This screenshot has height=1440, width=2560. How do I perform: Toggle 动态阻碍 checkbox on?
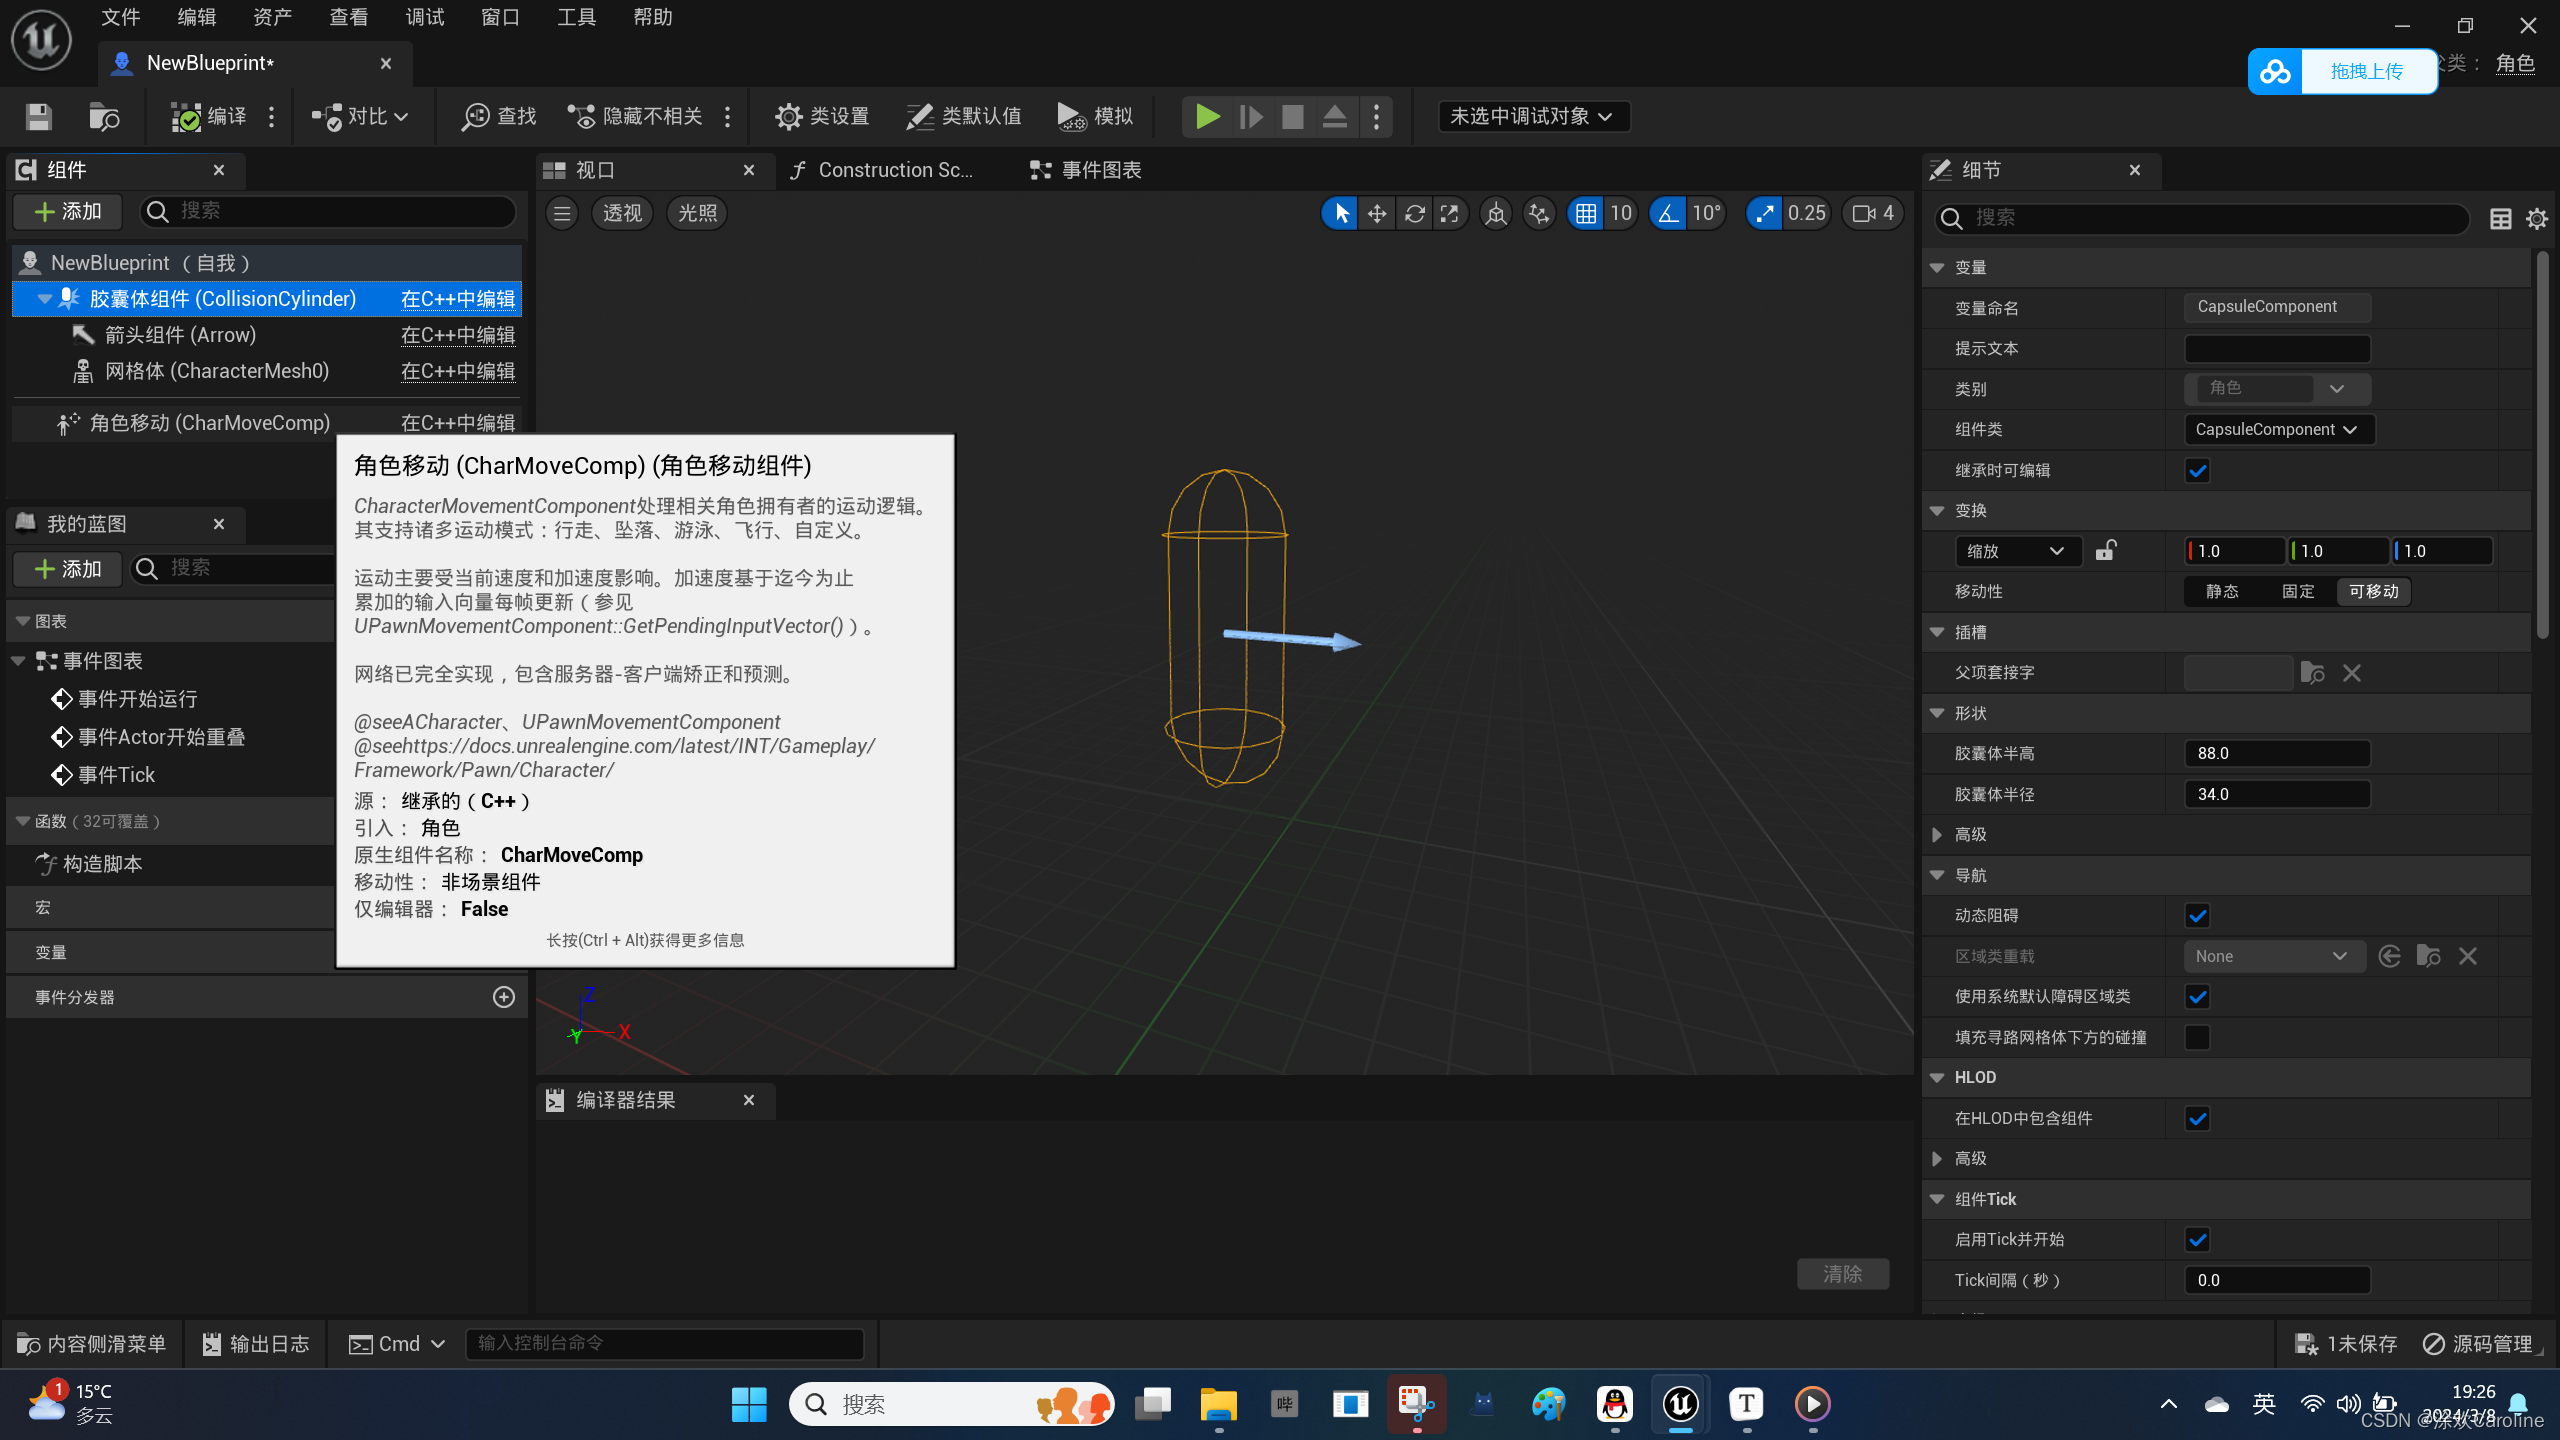[2196, 914]
